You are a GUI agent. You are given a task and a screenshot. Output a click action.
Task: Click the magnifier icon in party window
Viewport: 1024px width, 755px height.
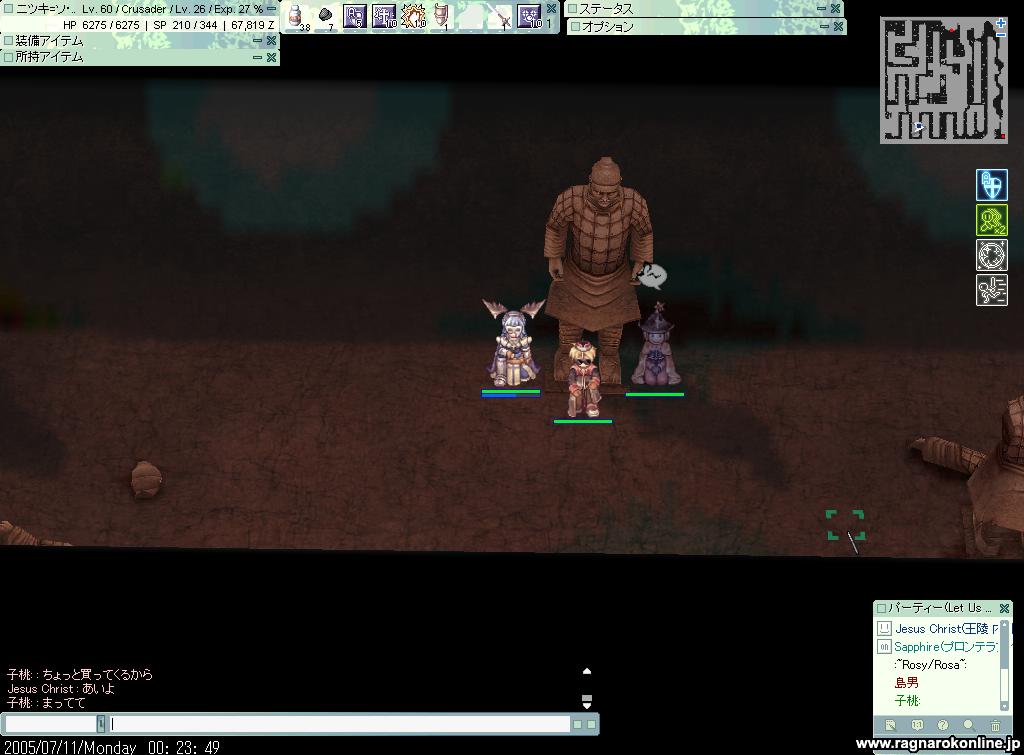pyautogui.click(x=968, y=725)
